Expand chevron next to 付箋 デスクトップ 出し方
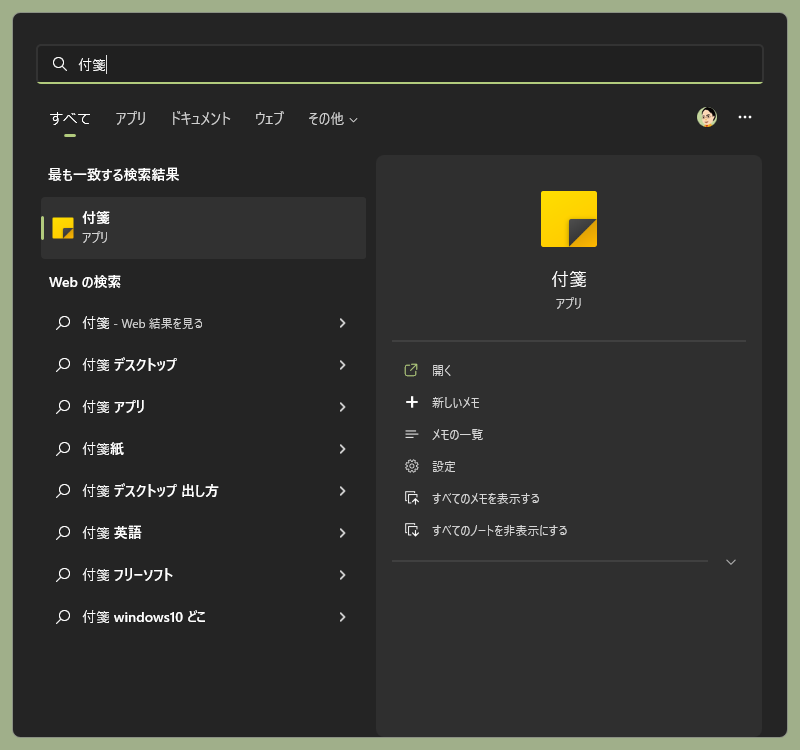This screenshot has height=750, width=800. point(343,491)
